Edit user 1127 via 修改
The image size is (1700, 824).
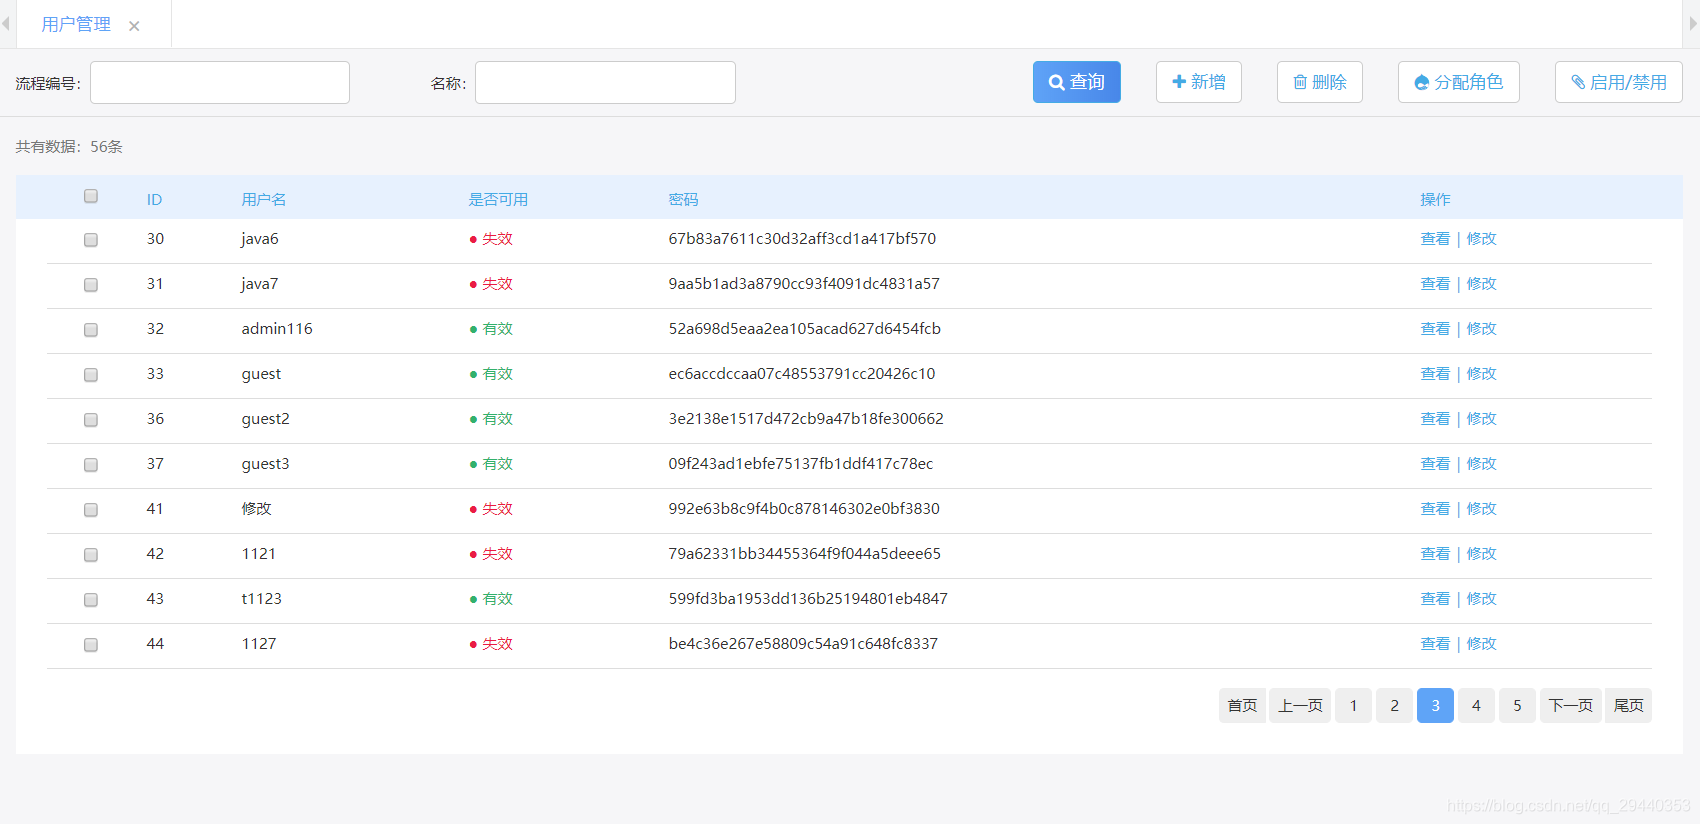1481,644
